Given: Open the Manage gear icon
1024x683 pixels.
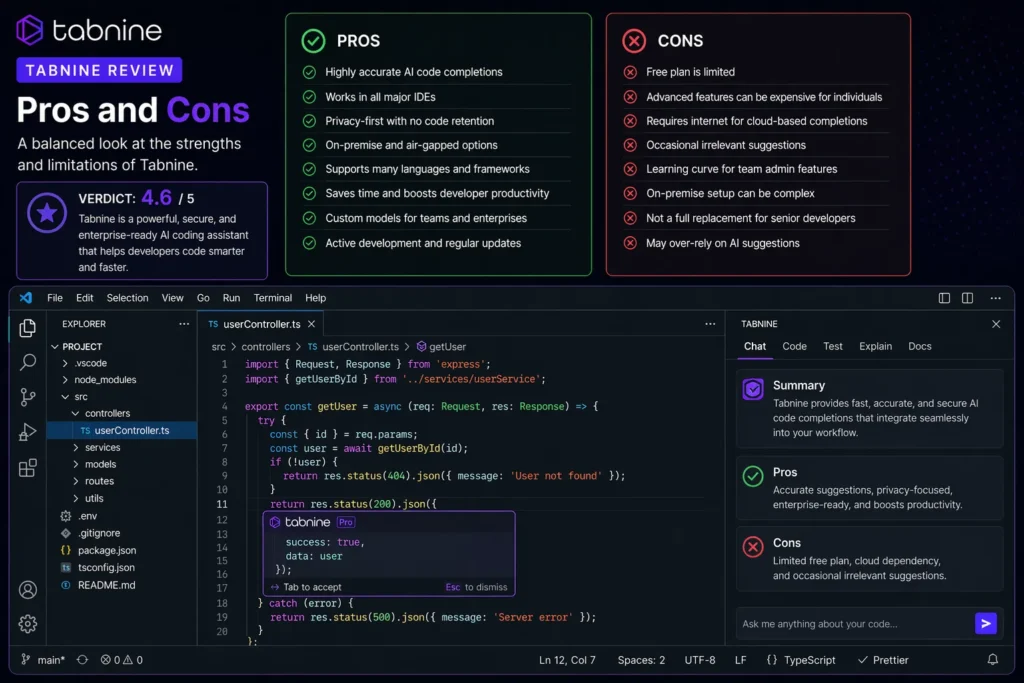Looking at the screenshot, I should 27,624.
